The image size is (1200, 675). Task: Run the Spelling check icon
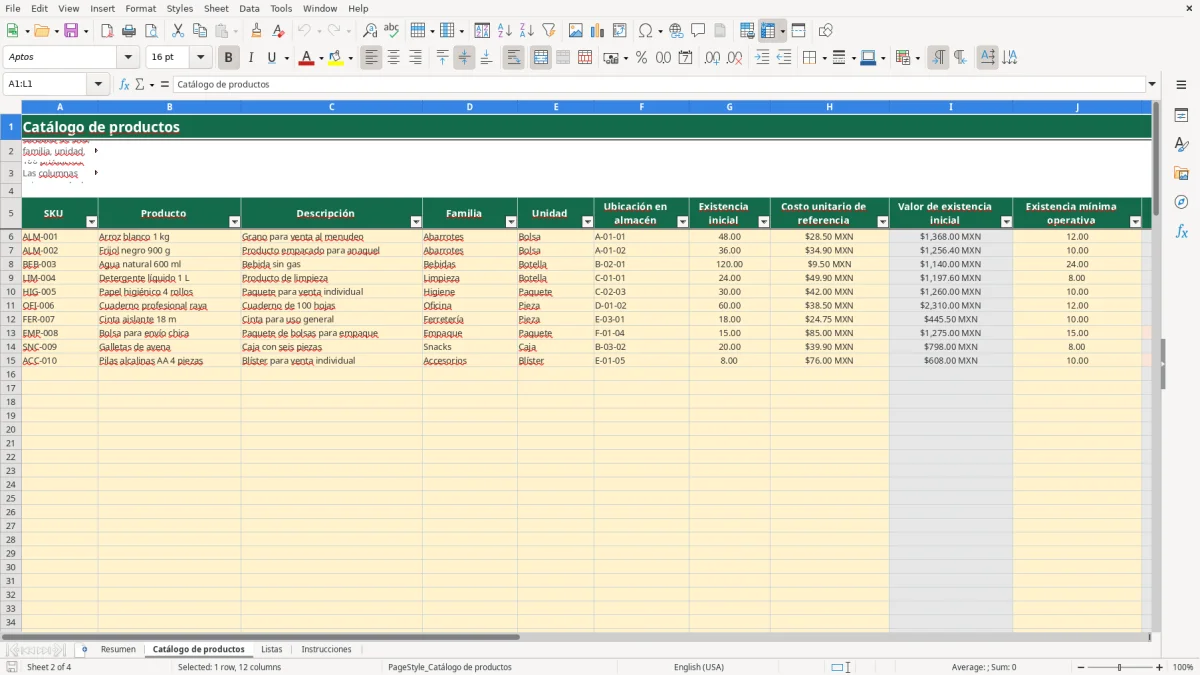pyautogui.click(x=392, y=31)
